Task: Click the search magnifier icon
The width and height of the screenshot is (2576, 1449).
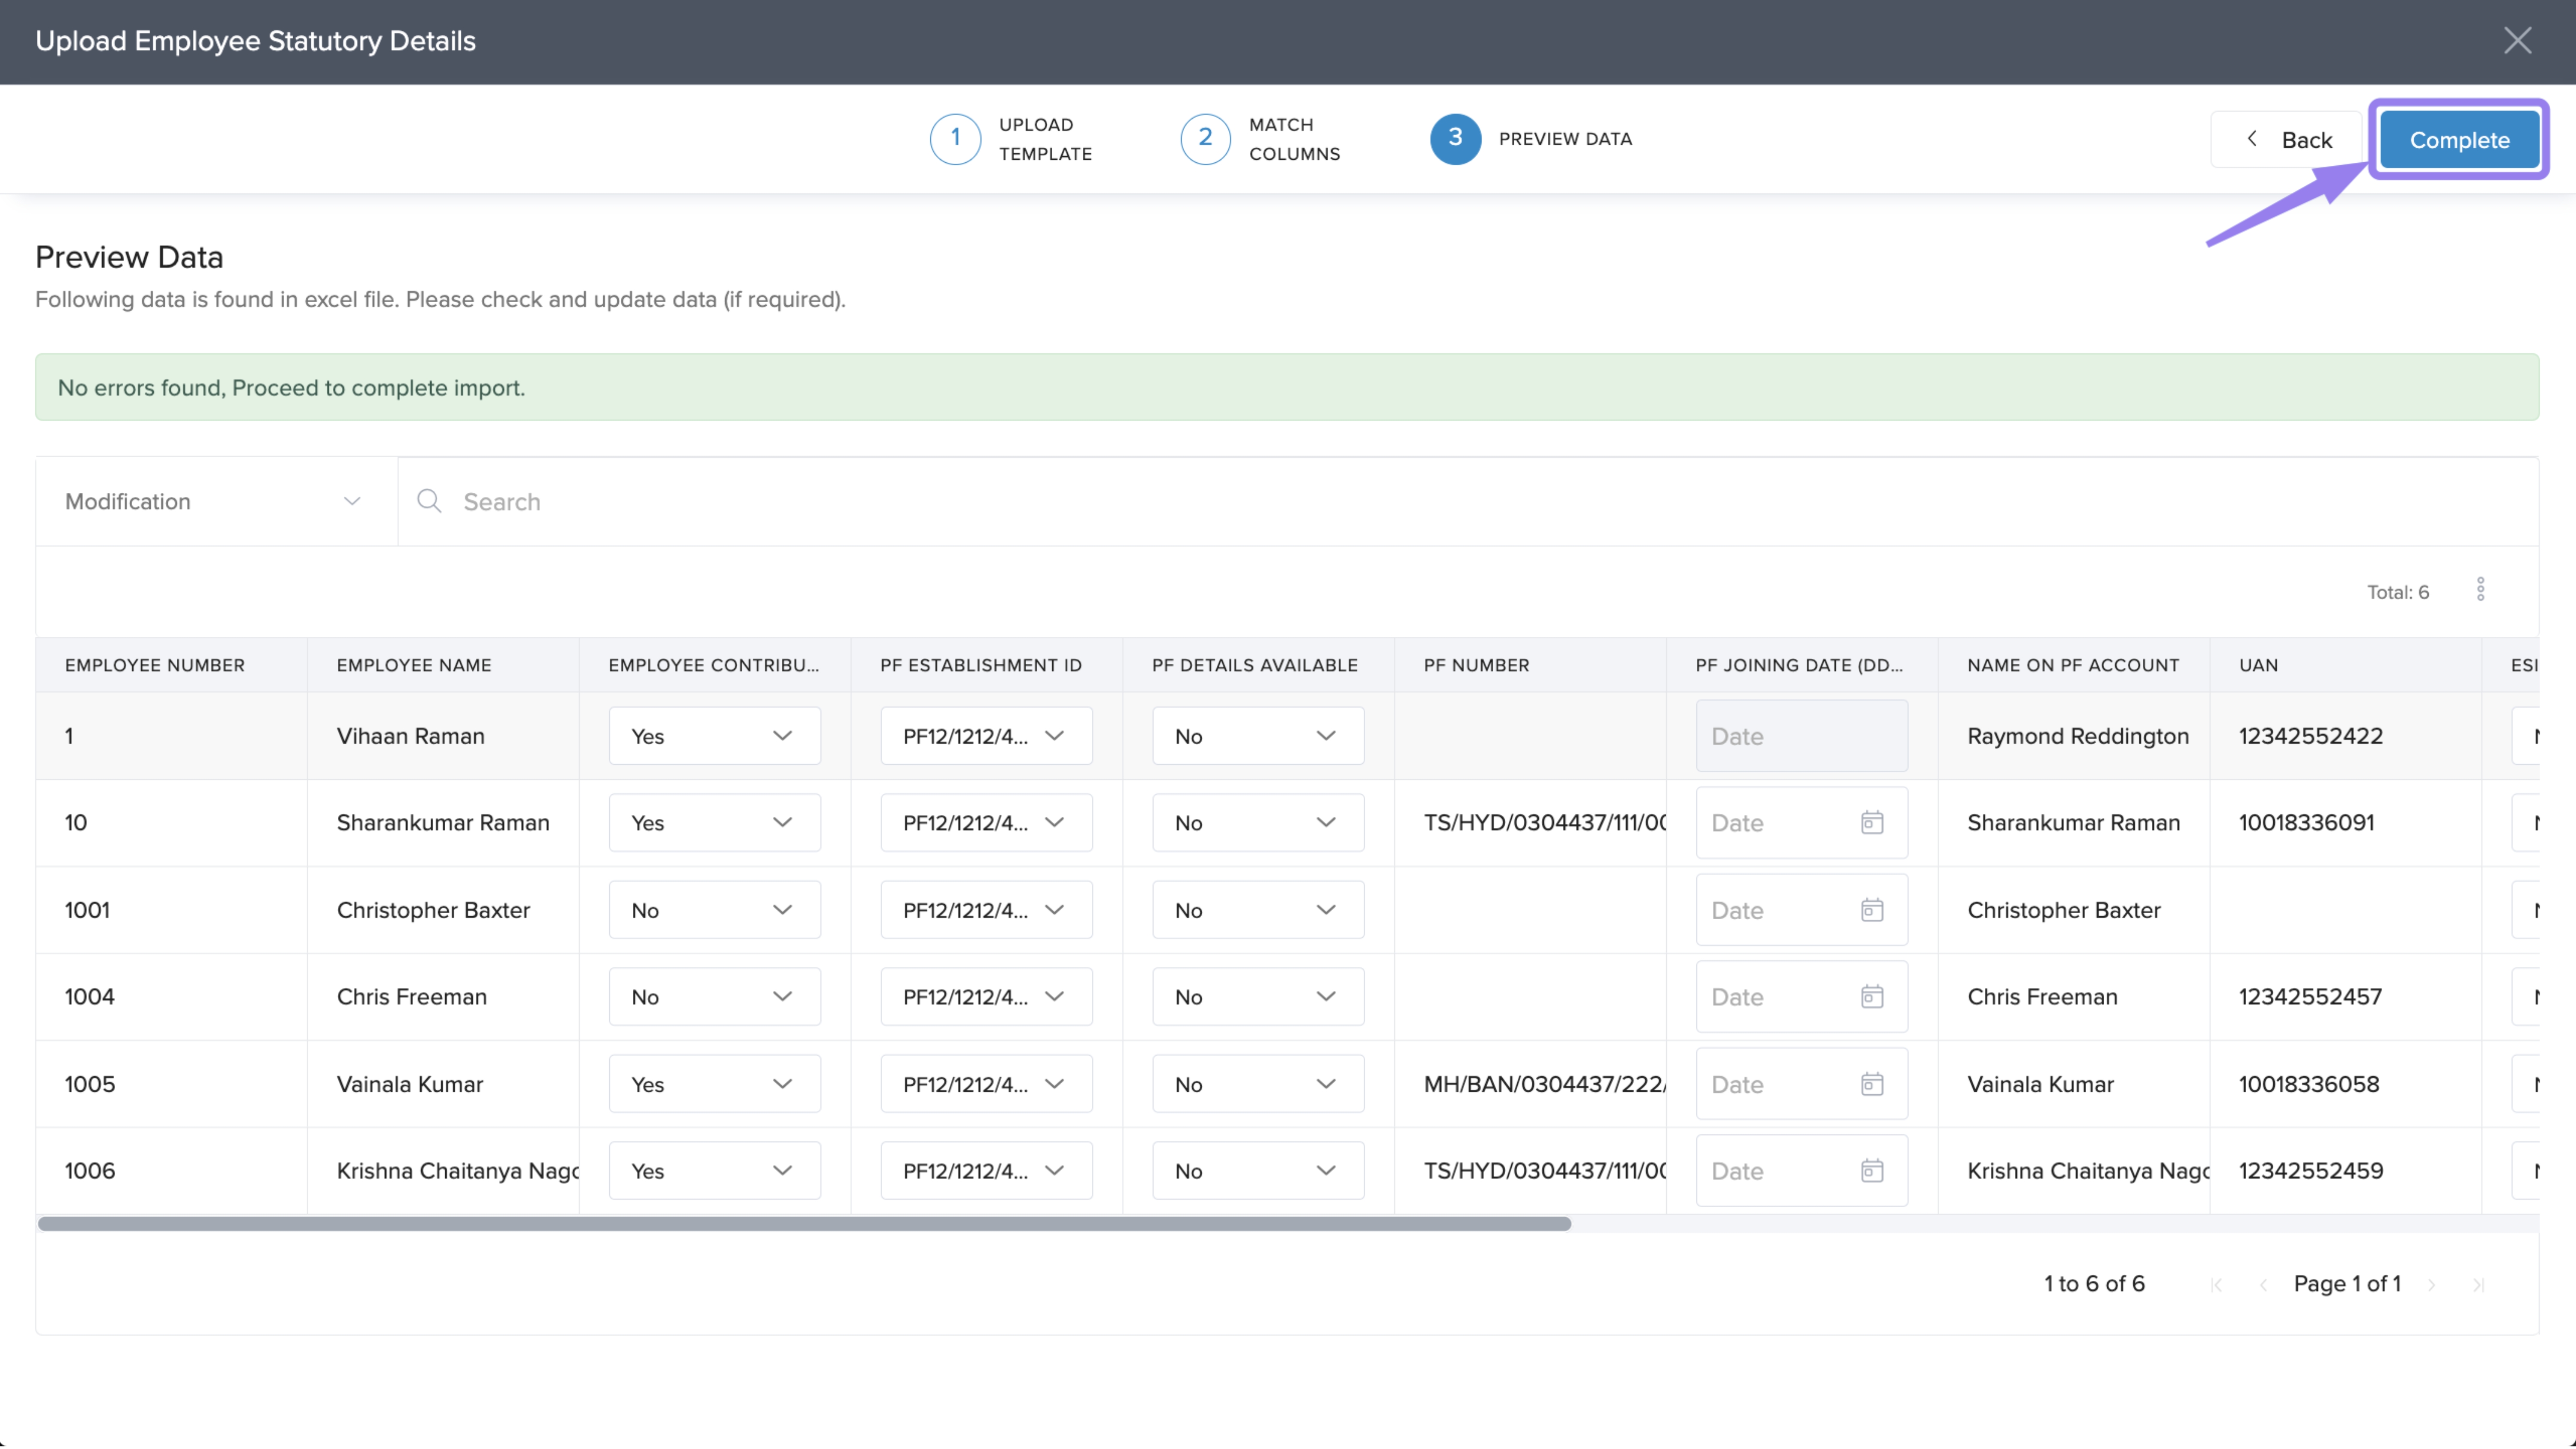Action: (429, 501)
